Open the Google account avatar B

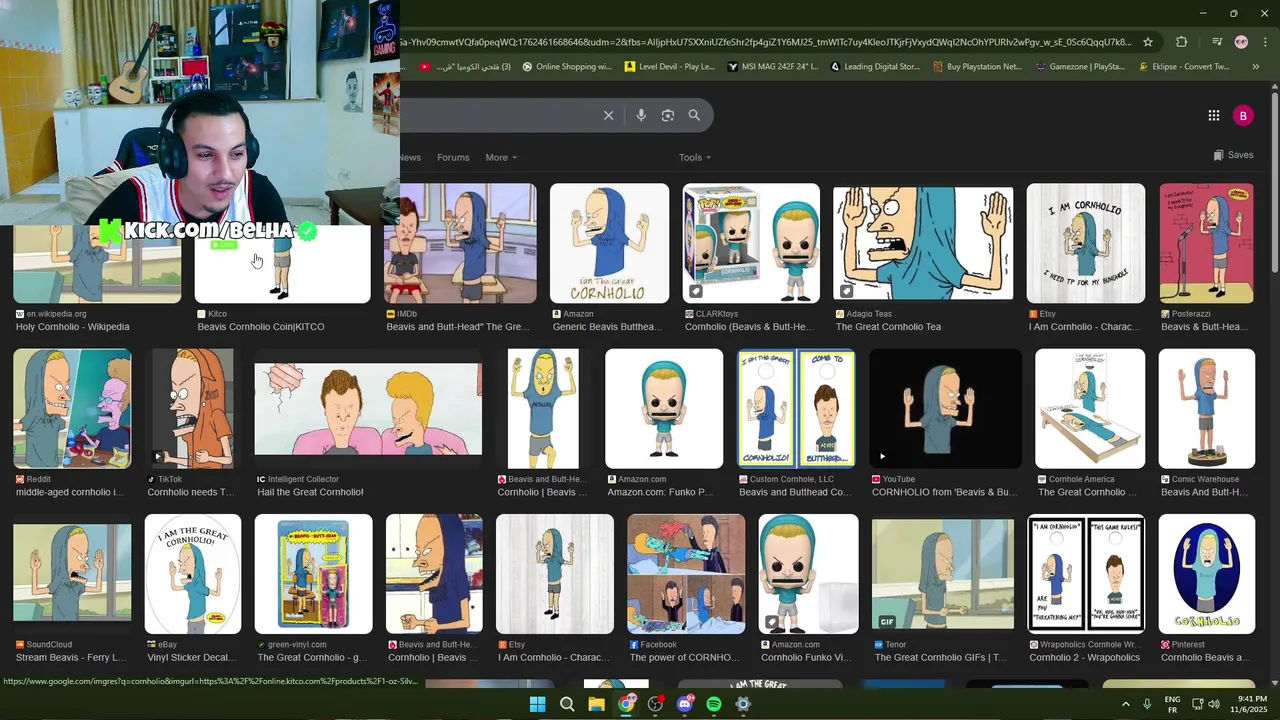pyautogui.click(x=1243, y=116)
